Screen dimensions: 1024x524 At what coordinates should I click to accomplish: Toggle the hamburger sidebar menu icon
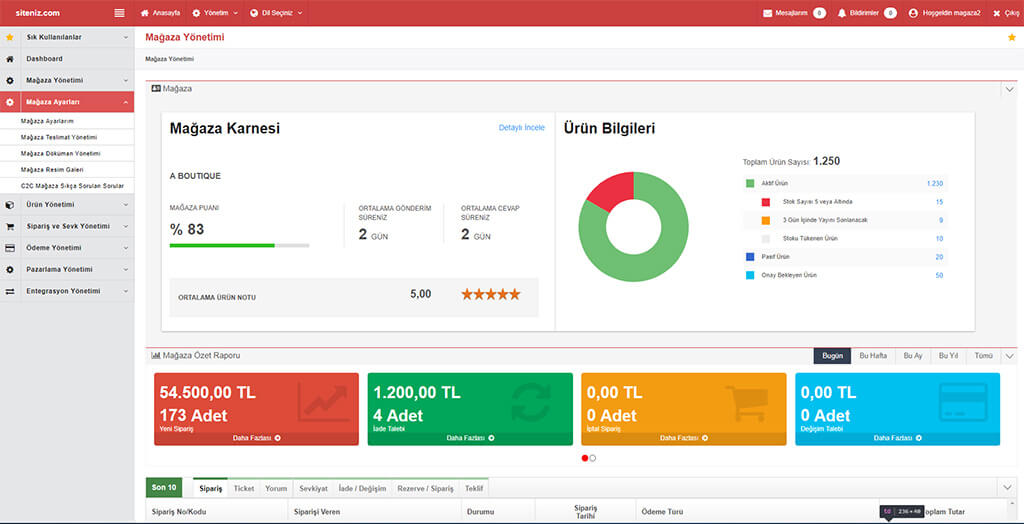(x=119, y=12)
